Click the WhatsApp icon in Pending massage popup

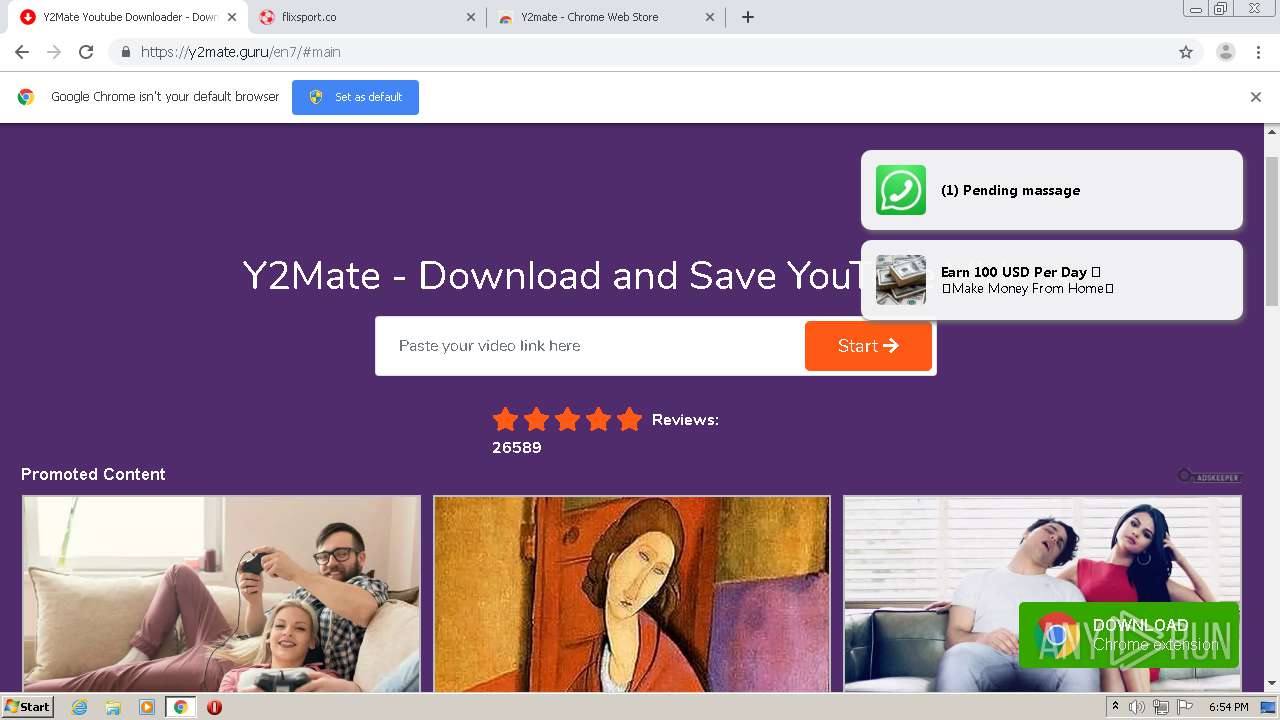coord(901,190)
